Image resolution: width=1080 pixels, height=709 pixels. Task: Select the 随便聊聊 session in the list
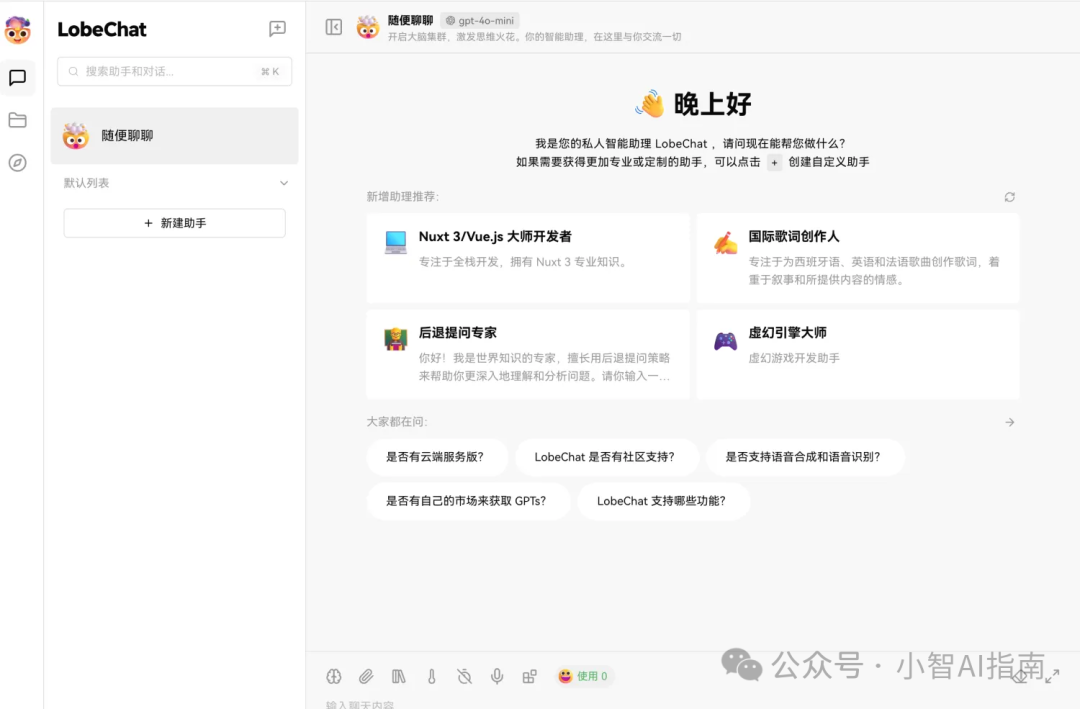175,136
